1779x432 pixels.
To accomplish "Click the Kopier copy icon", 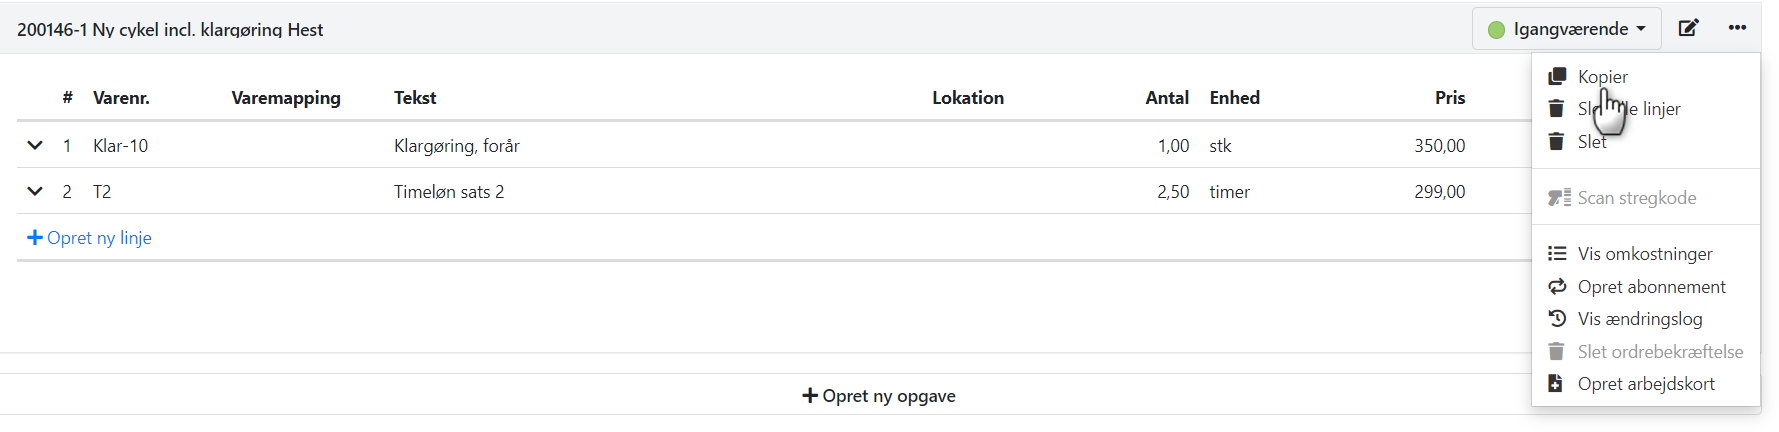I will [1557, 77].
